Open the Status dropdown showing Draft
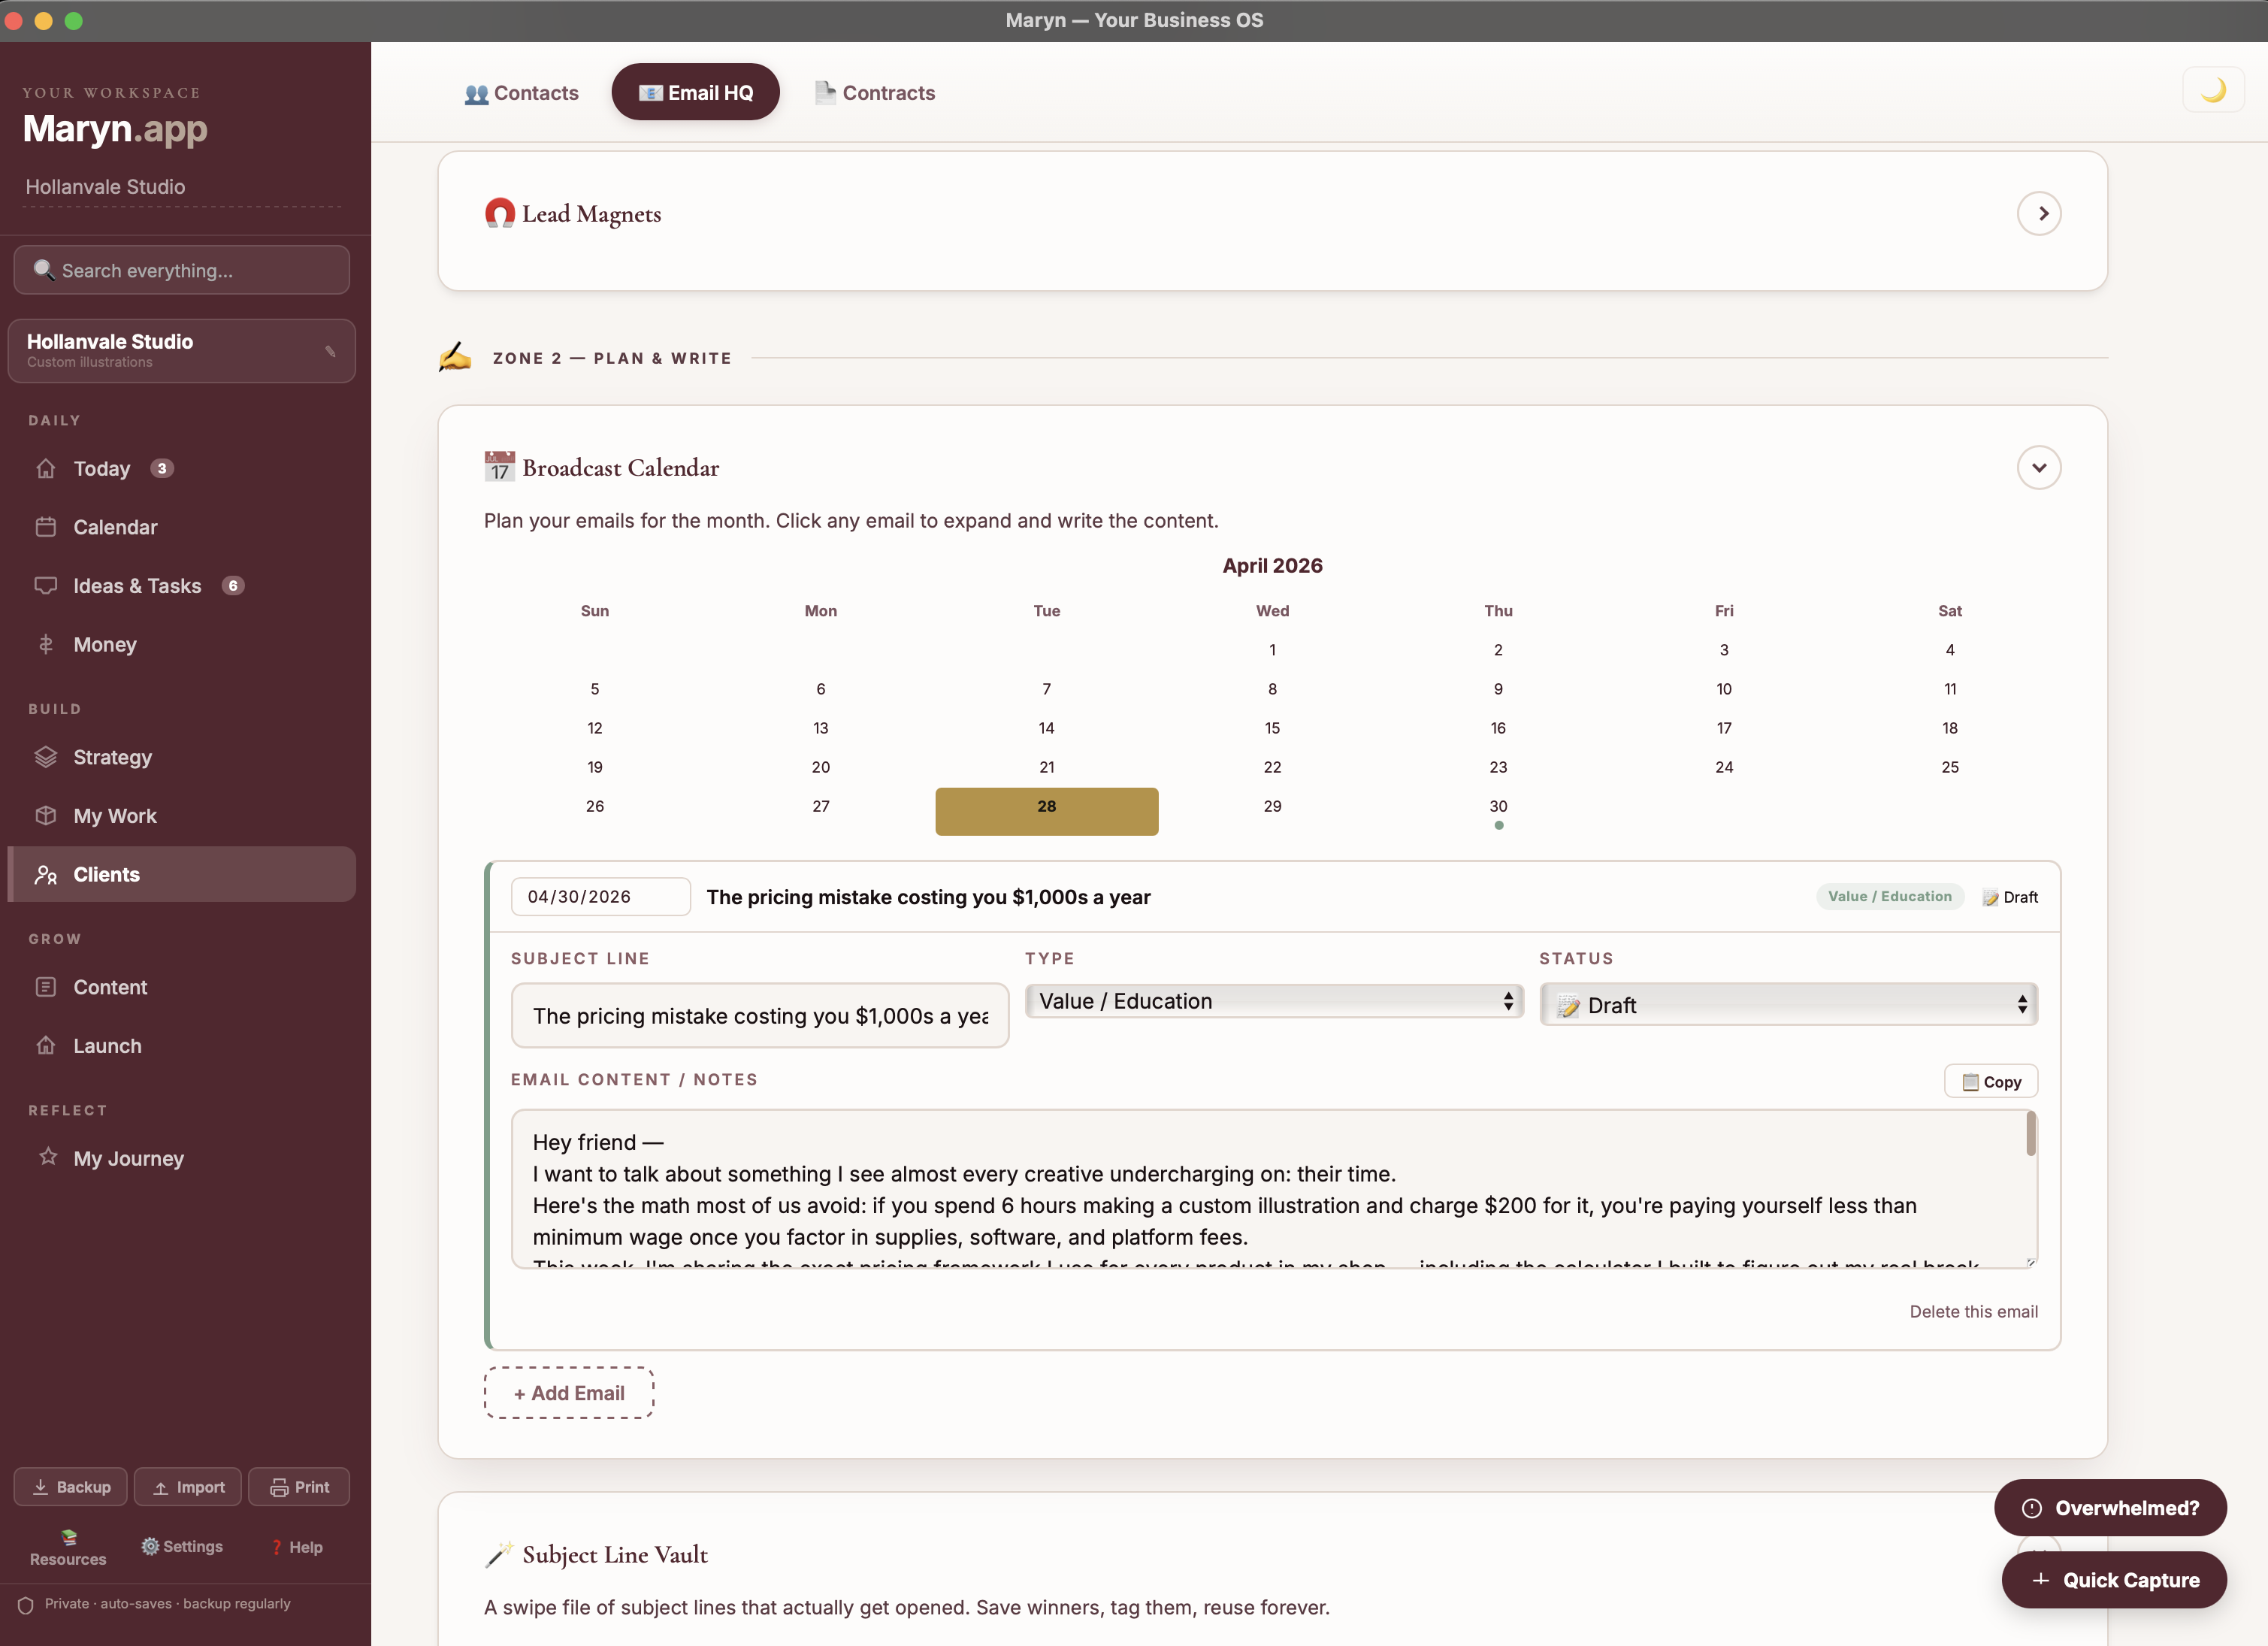Screen dimensions: 2268x1646 [x=1788, y=1004]
